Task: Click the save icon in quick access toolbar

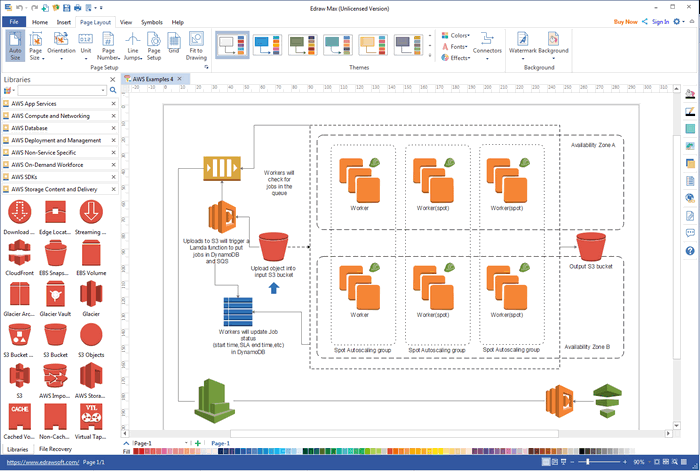Action: [x=67, y=8]
